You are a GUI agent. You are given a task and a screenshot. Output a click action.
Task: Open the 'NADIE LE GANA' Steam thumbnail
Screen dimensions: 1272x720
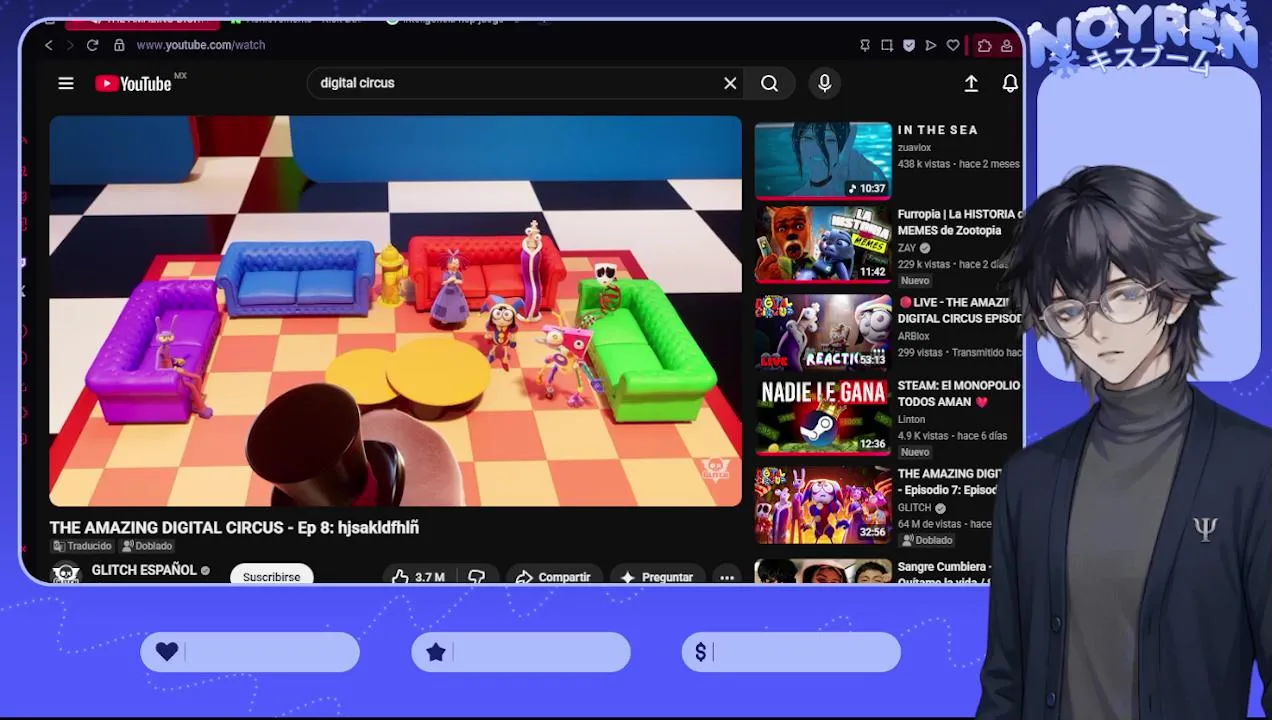[823, 417]
